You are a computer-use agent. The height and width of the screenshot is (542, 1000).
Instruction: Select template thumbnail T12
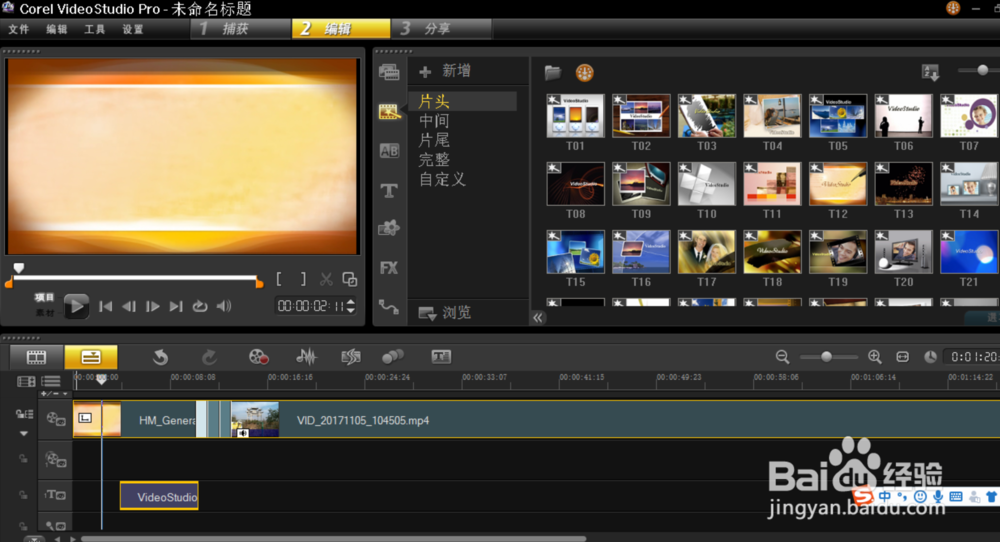pyautogui.click(x=838, y=184)
